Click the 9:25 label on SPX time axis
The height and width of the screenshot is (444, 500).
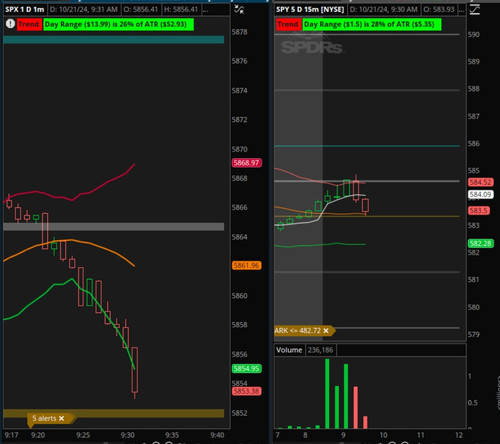[83, 435]
